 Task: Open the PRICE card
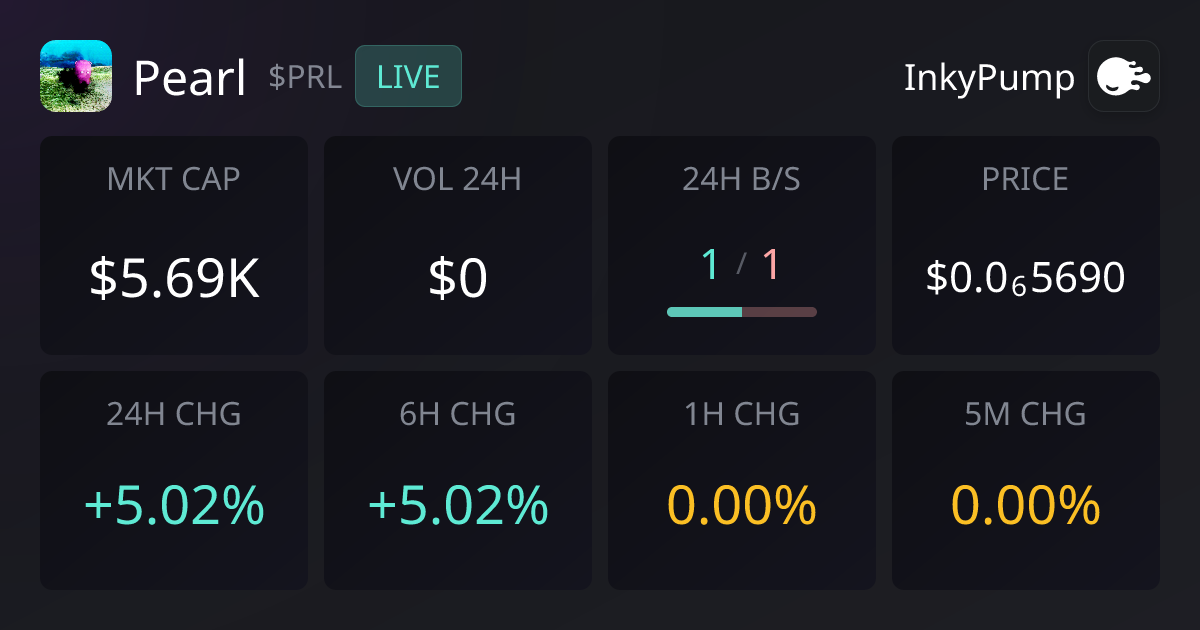pos(1026,245)
